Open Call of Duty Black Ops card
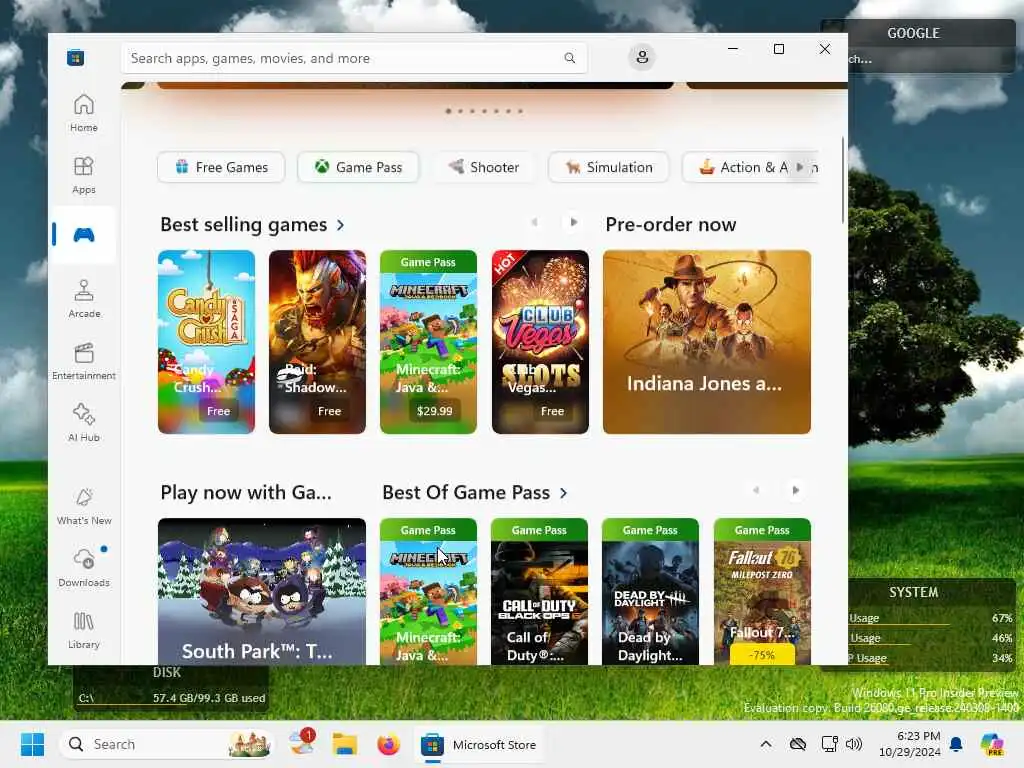This screenshot has width=1024, height=768. (539, 592)
